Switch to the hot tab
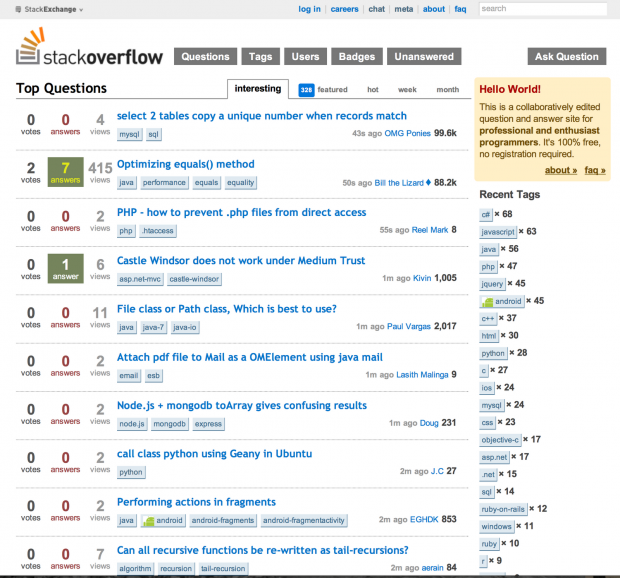 point(372,90)
